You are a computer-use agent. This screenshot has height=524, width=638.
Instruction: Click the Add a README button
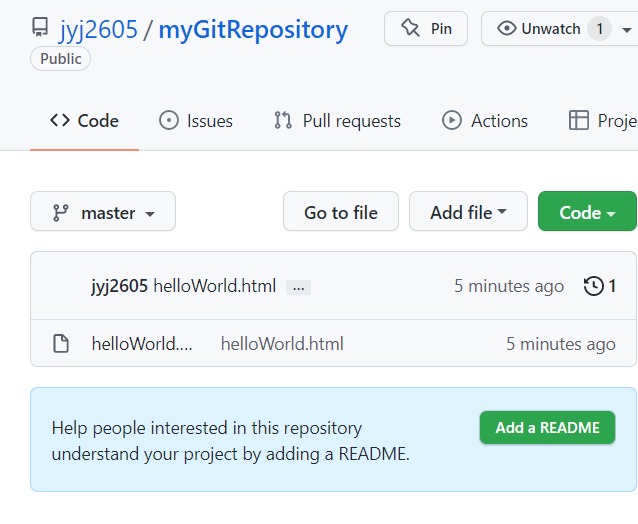(x=547, y=428)
